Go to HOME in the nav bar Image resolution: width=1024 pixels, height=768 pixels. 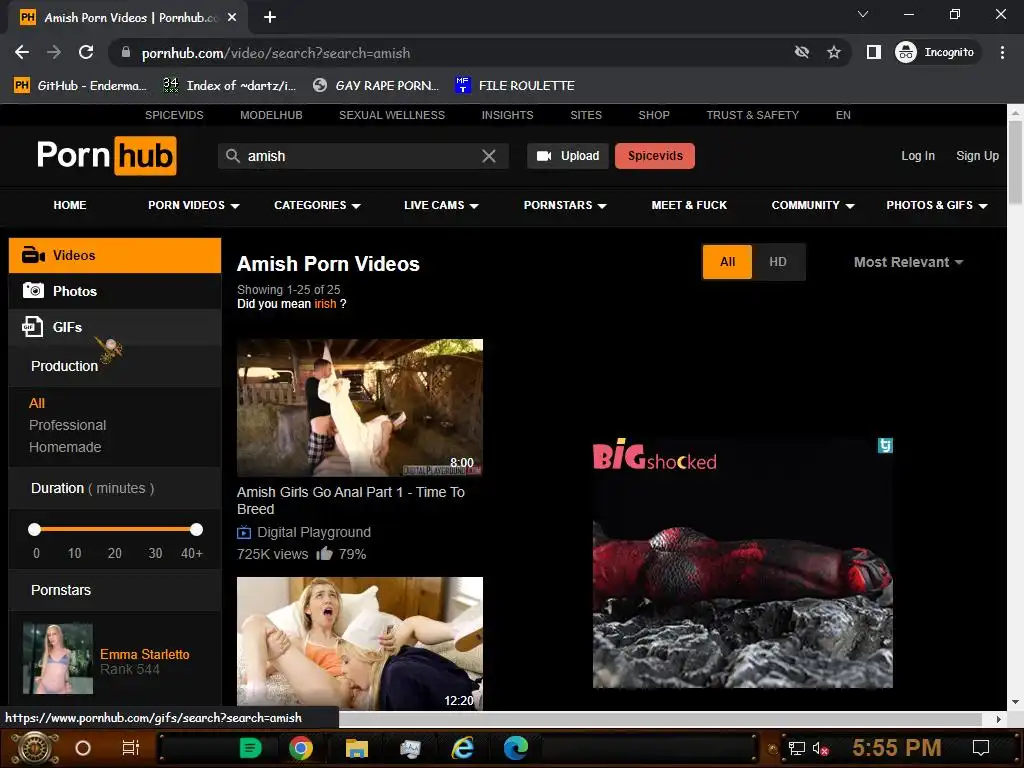70,205
